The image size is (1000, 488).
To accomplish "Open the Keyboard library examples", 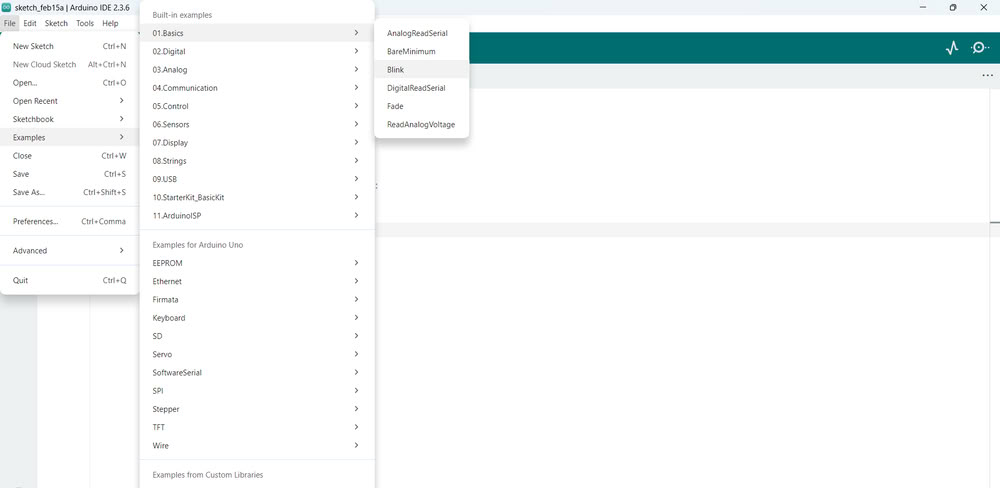I will (x=257, y=317).
